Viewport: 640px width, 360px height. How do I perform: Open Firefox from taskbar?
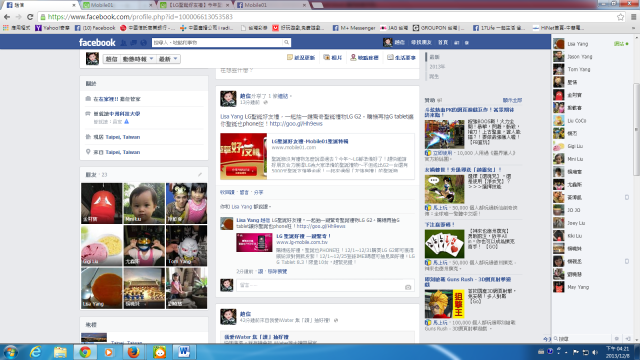pos(133,352)
